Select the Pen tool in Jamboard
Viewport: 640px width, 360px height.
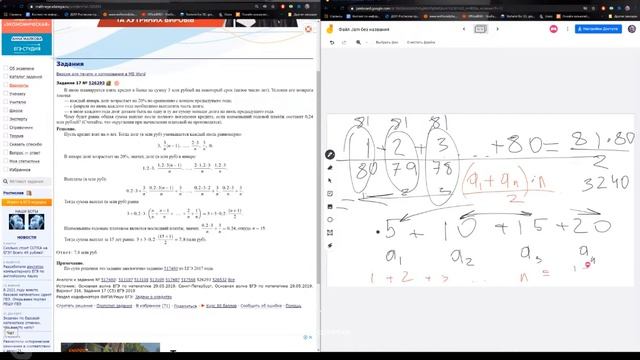pyautogui.click(x=330, y=155)
